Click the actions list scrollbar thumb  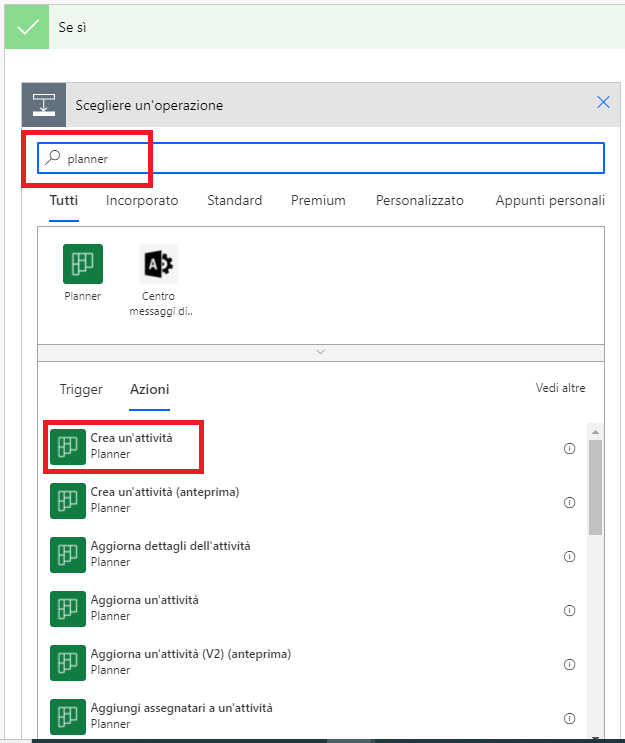coord(596,488)
